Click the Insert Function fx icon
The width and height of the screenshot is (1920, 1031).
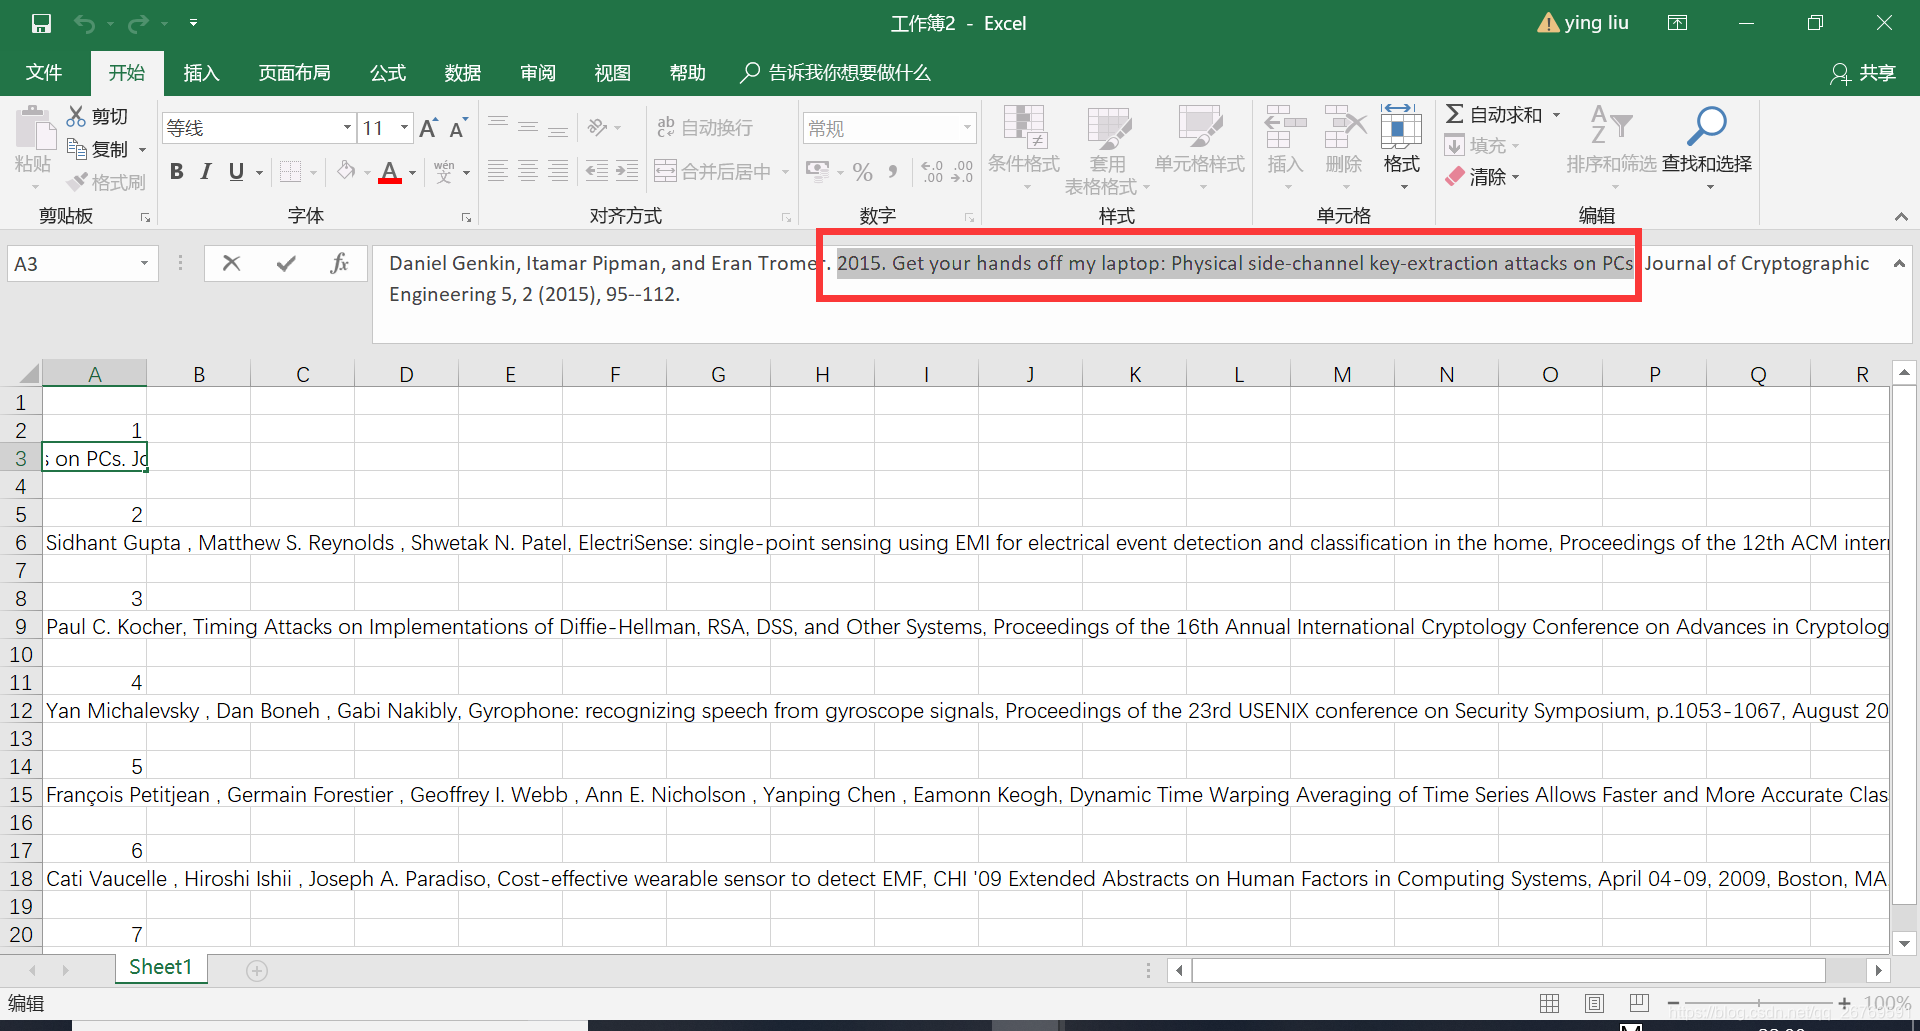(x=340, y=263)
